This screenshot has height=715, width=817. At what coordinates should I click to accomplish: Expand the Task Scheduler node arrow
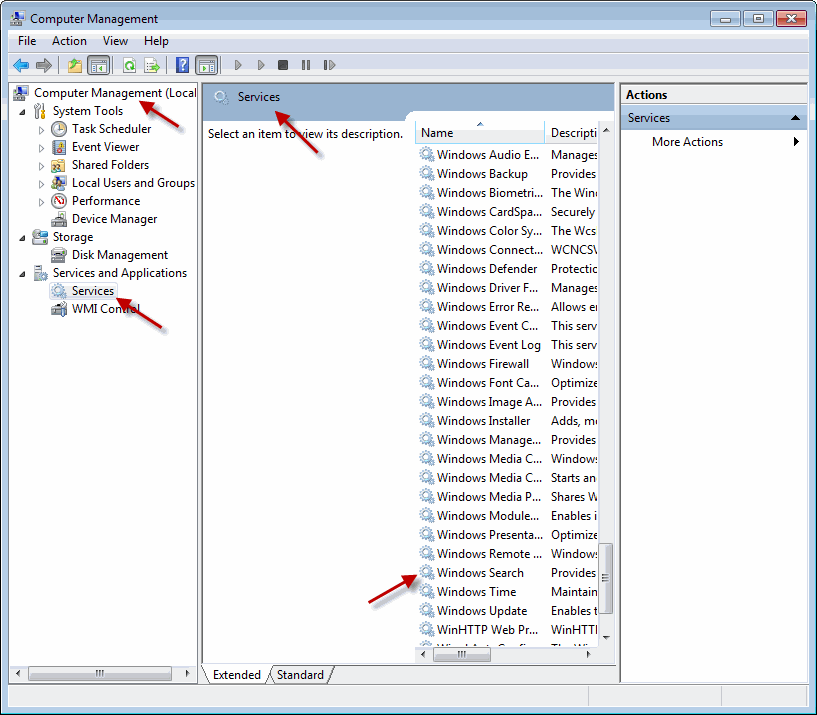coord(41,129)
